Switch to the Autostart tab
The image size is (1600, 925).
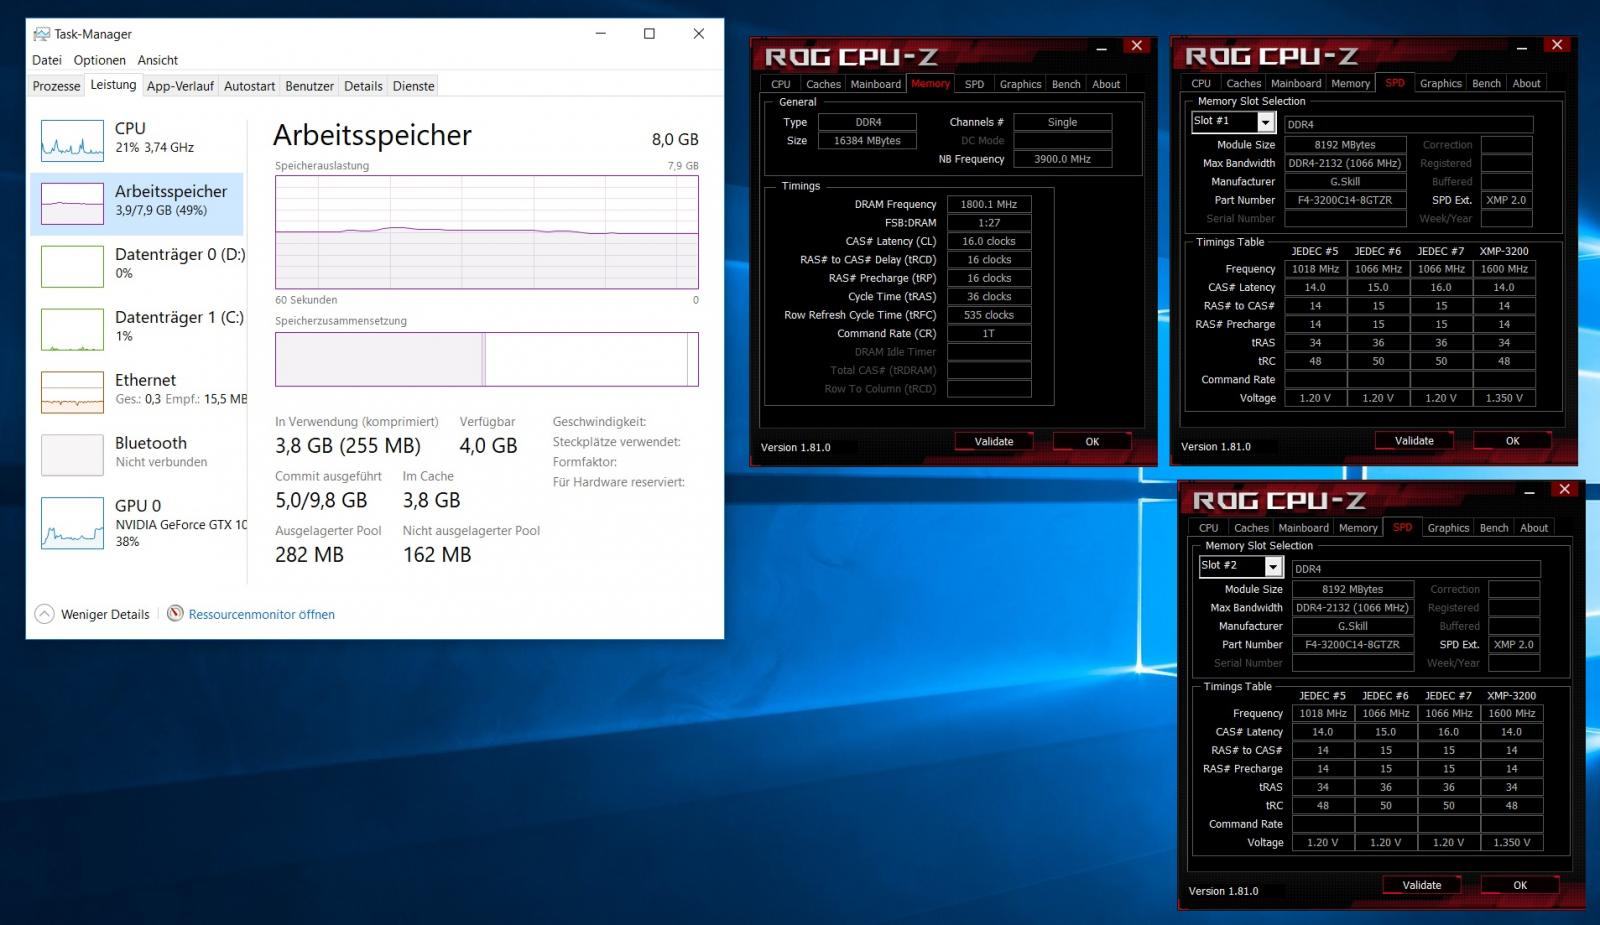pos(249,86)
